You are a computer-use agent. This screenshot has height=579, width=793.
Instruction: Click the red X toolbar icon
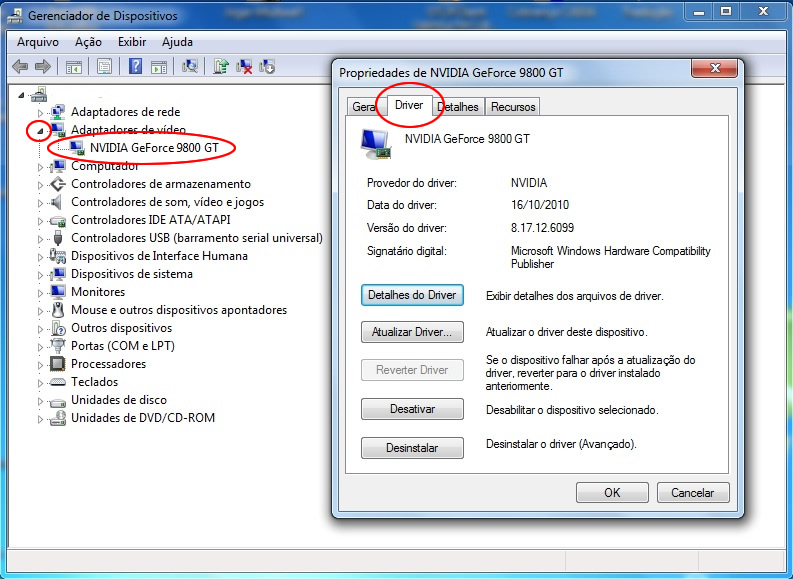pyautogui.click(x=244, y=67)
